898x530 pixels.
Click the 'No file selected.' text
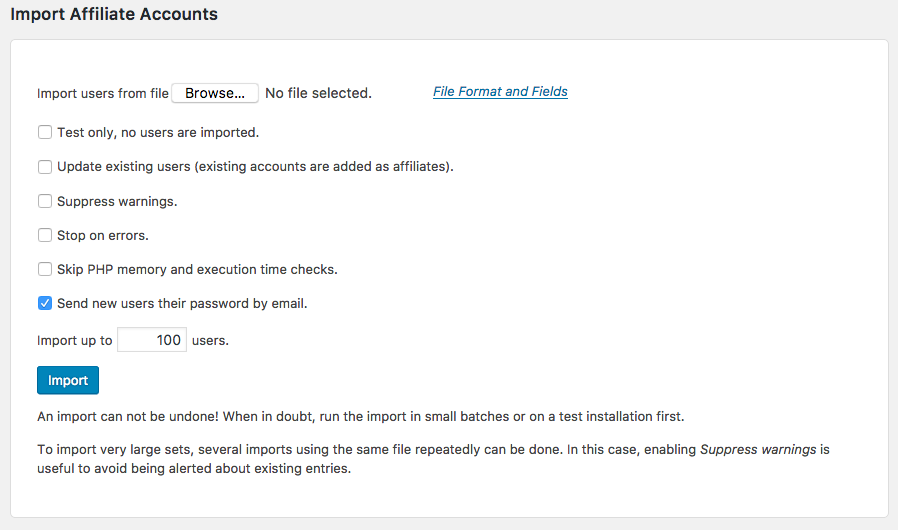(x=318, y=93)
